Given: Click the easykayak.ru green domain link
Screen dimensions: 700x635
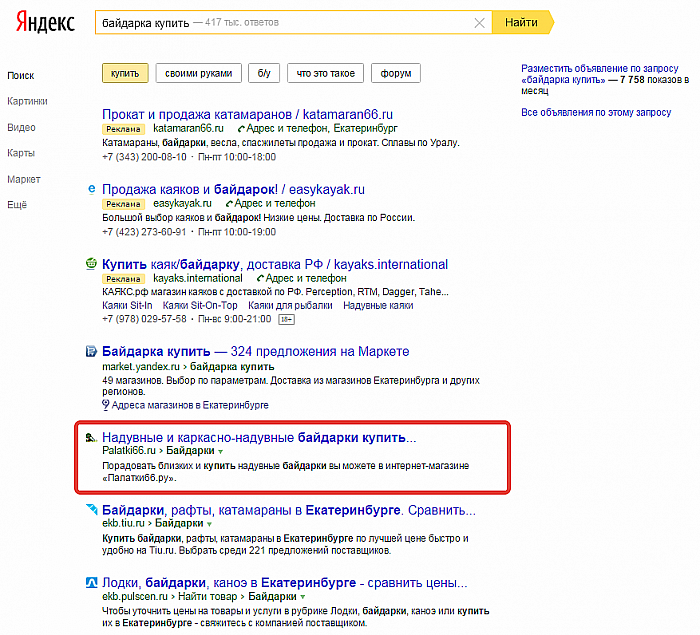Looking at the screenshot, I should (182, 204).
